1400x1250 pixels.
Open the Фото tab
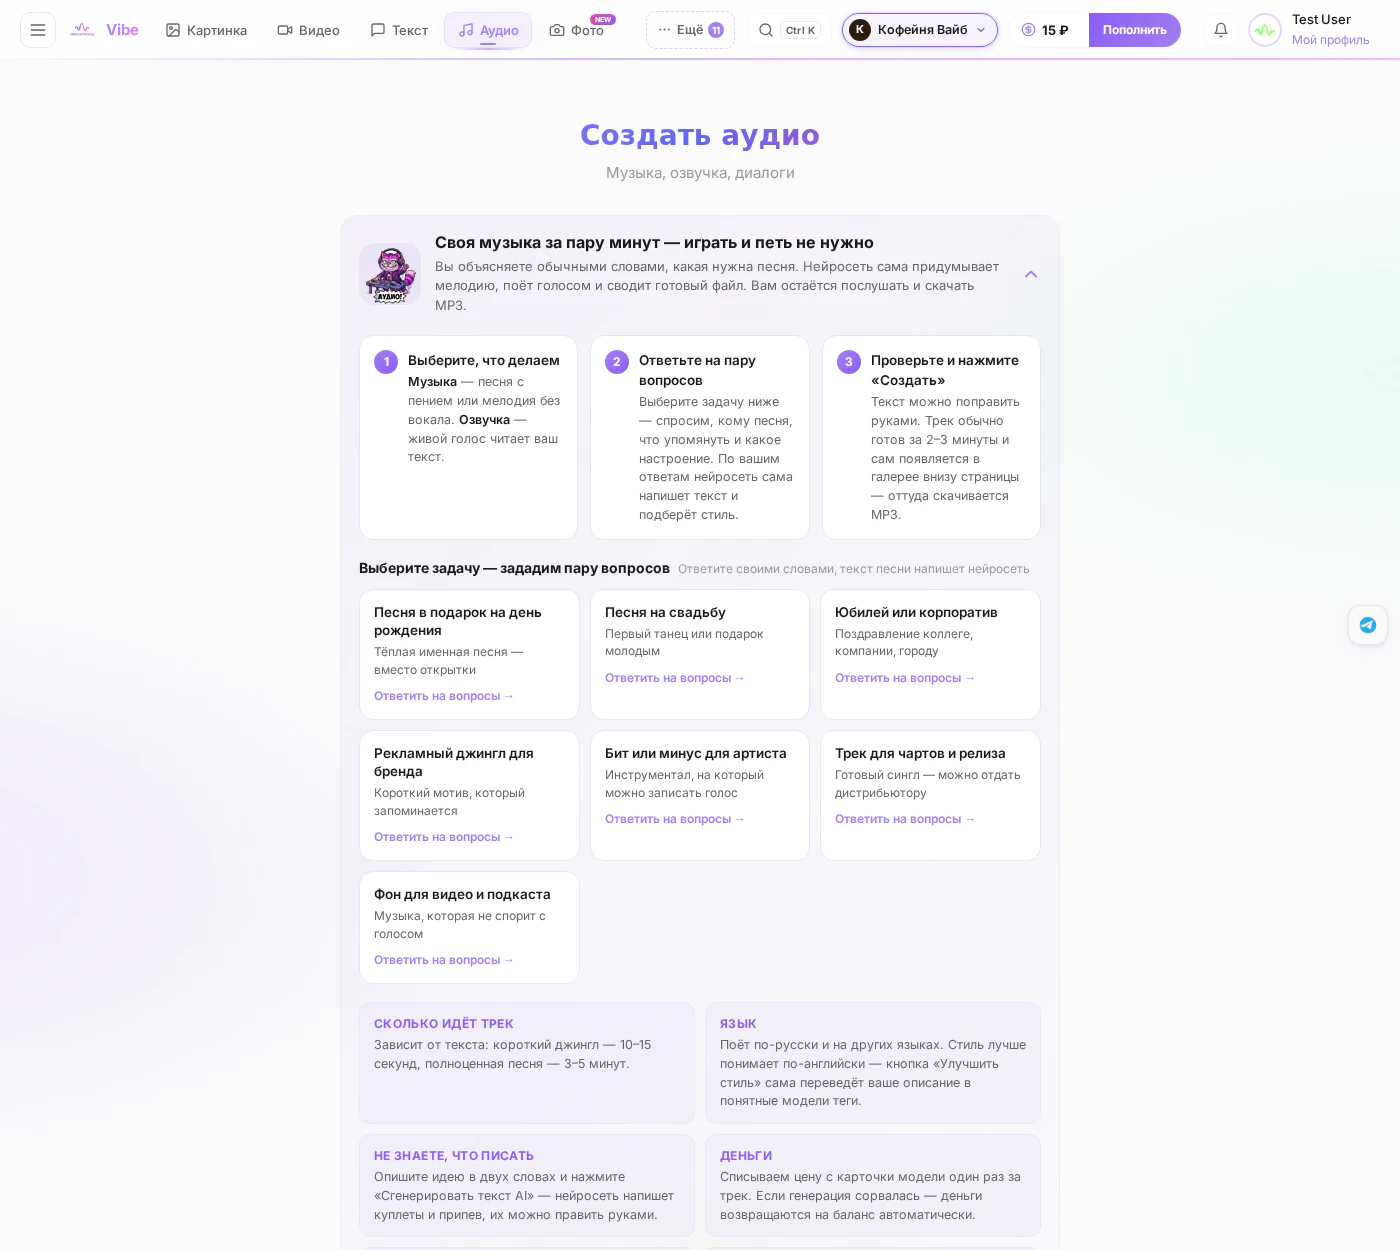(x=578, y=30)
